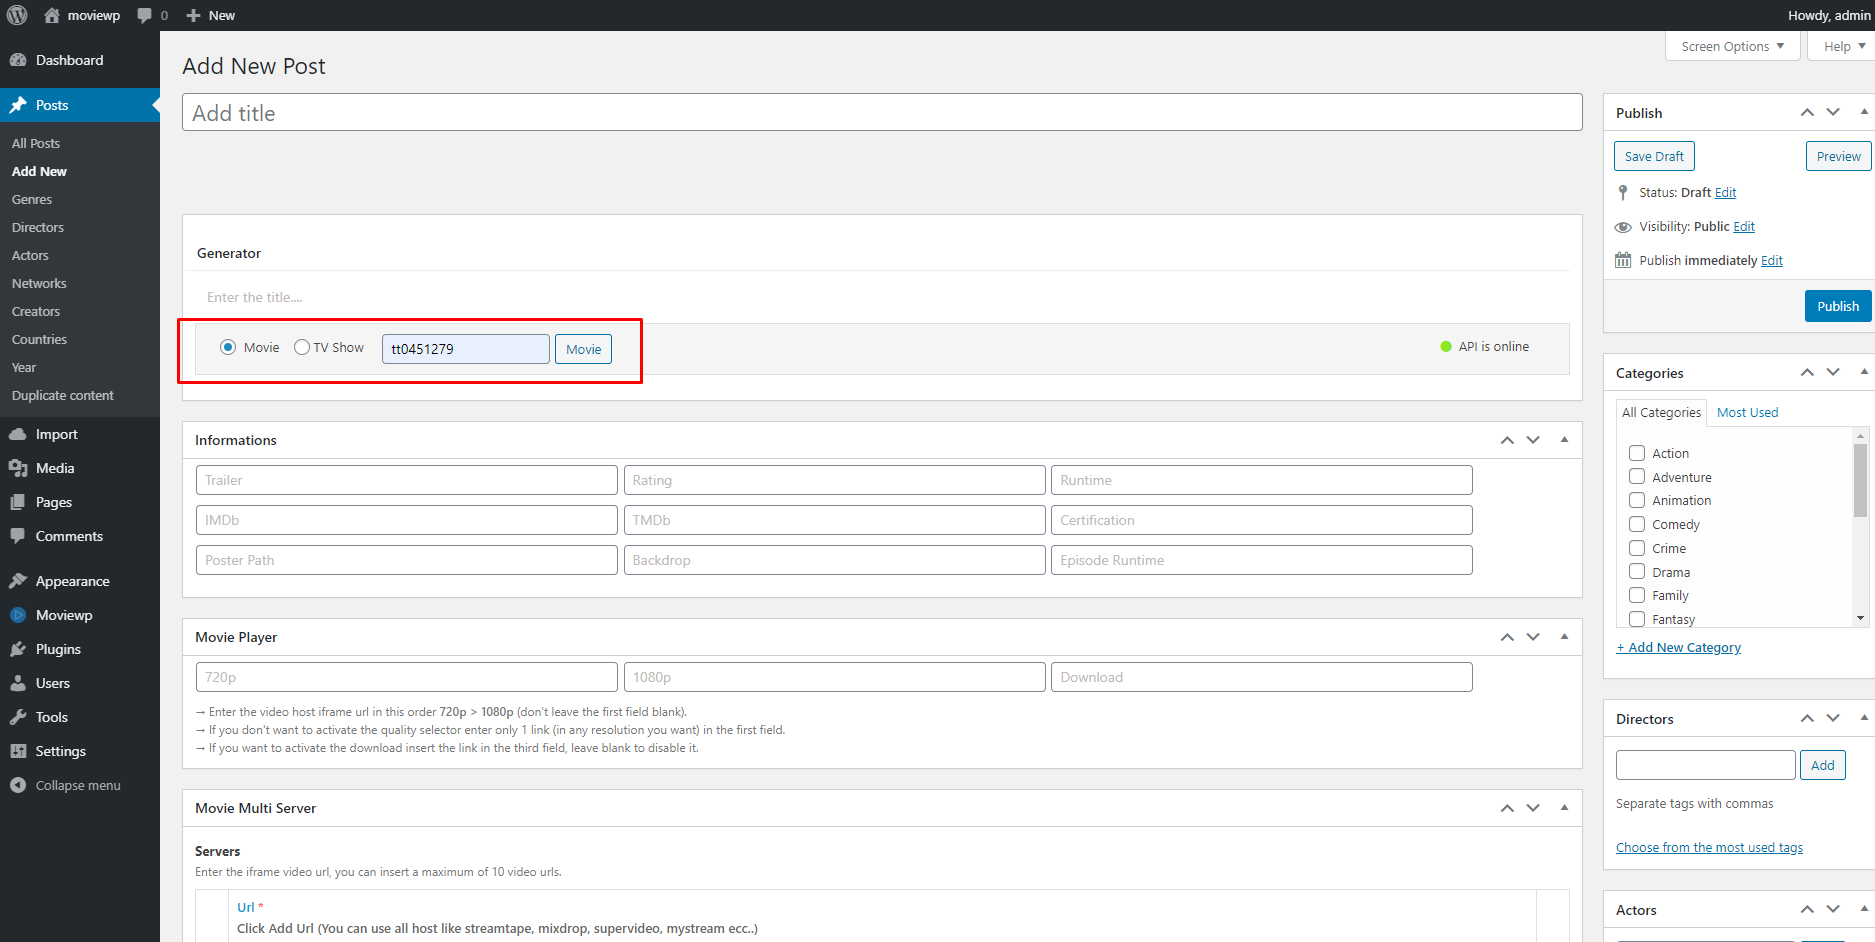This screenshot has width=1875, height=942.
Task: Click the Add title input field
Action: coord(881,113)
